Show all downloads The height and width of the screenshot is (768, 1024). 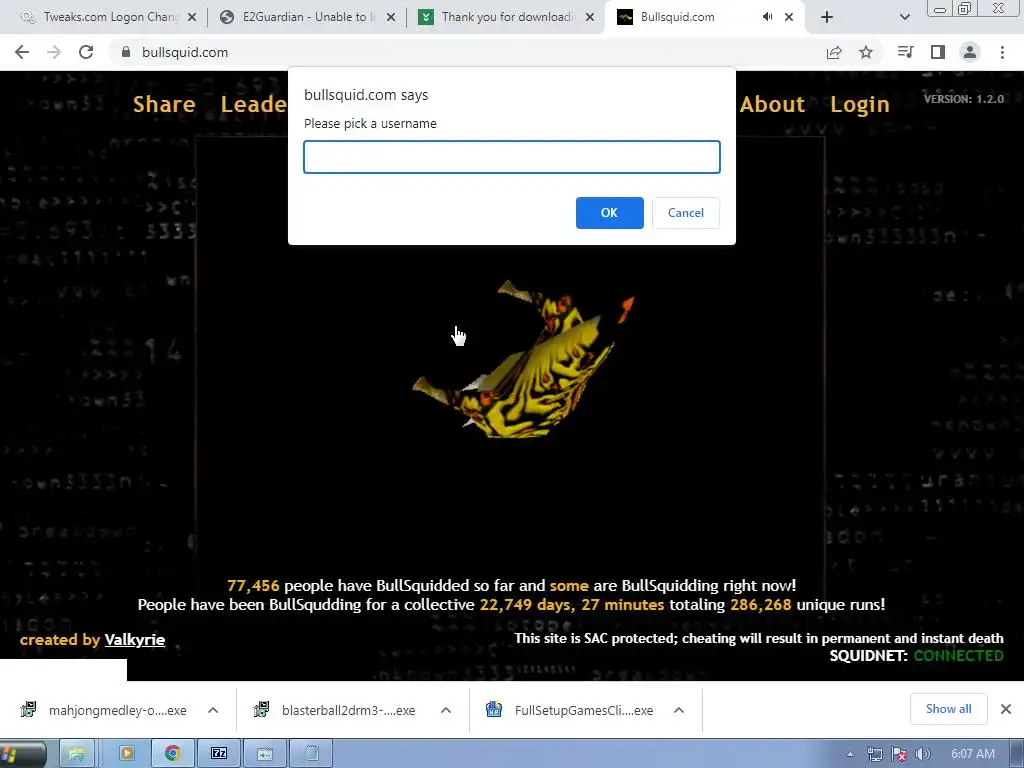[x=948, y=709]
